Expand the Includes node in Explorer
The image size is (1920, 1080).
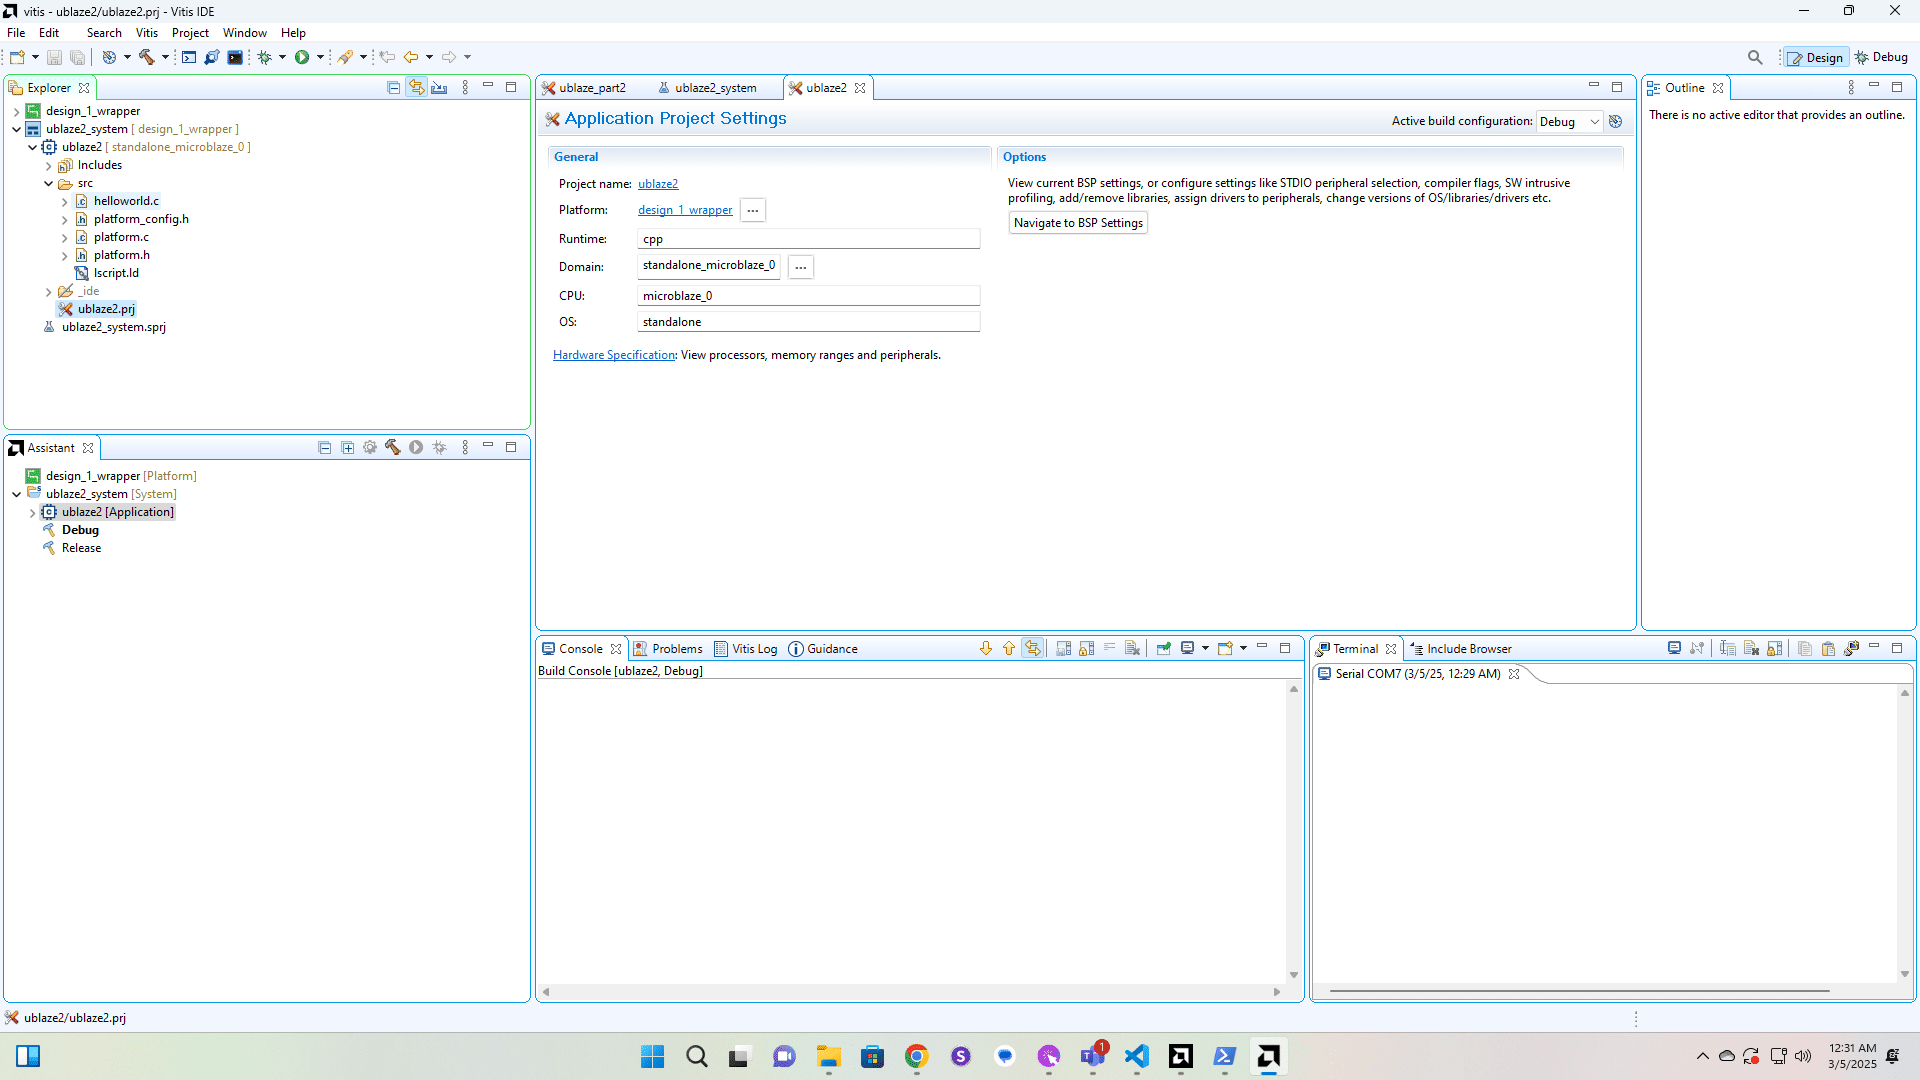point(48,165)
